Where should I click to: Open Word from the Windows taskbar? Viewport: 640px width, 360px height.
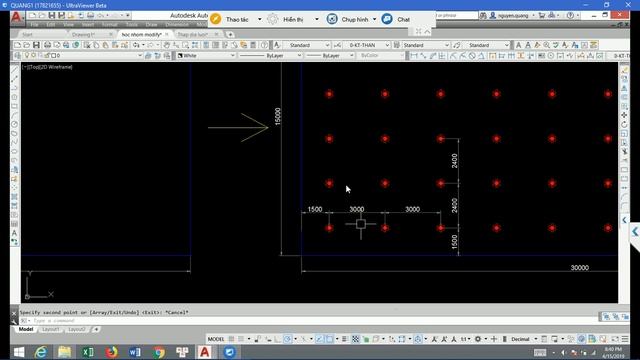pos(135,352)
